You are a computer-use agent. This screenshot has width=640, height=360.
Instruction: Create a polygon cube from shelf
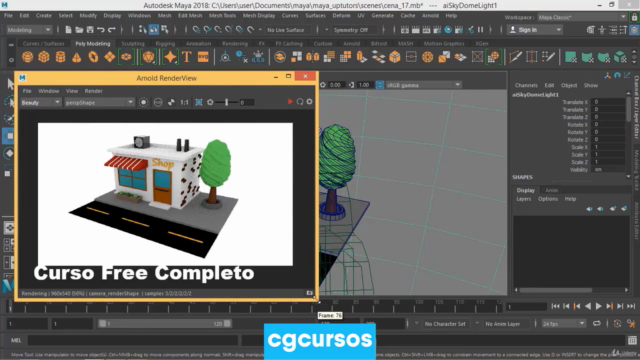44,57
